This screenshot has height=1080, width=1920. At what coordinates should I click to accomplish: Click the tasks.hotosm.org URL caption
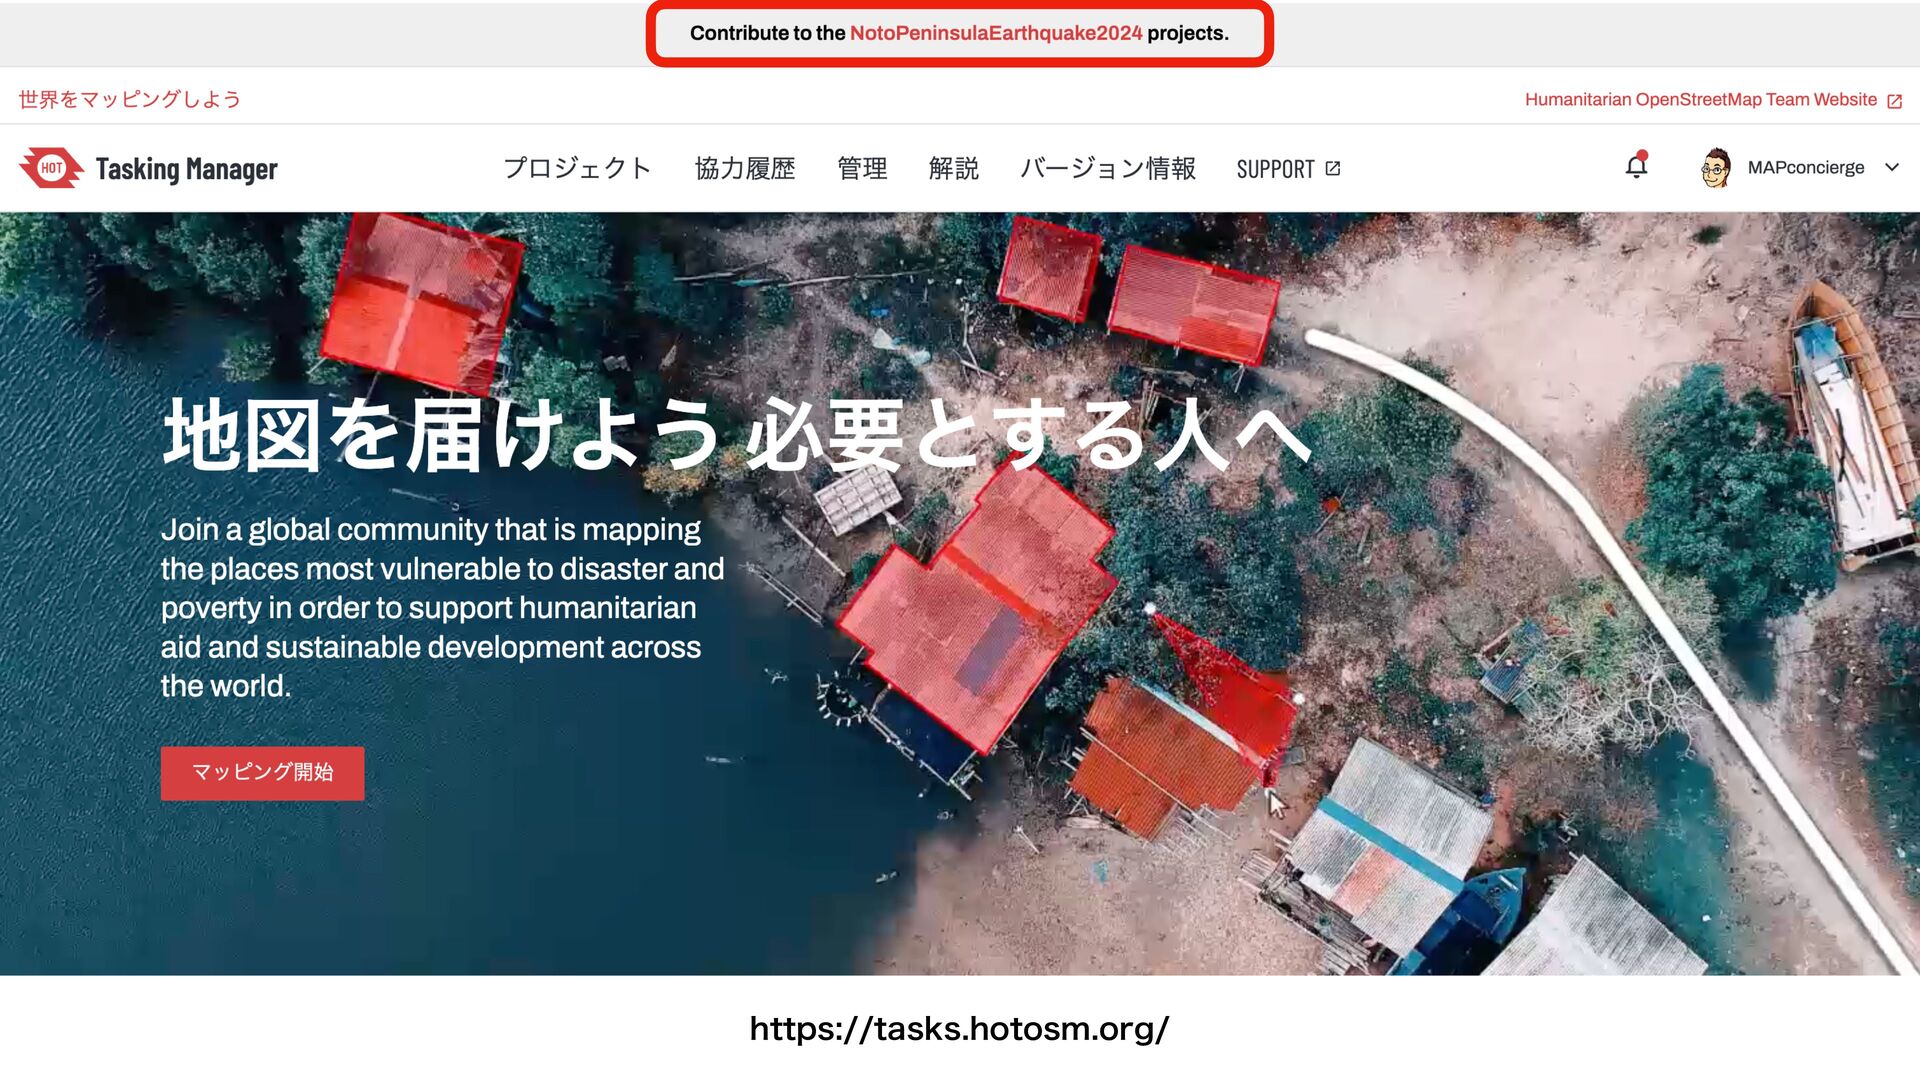(959, 1029)
